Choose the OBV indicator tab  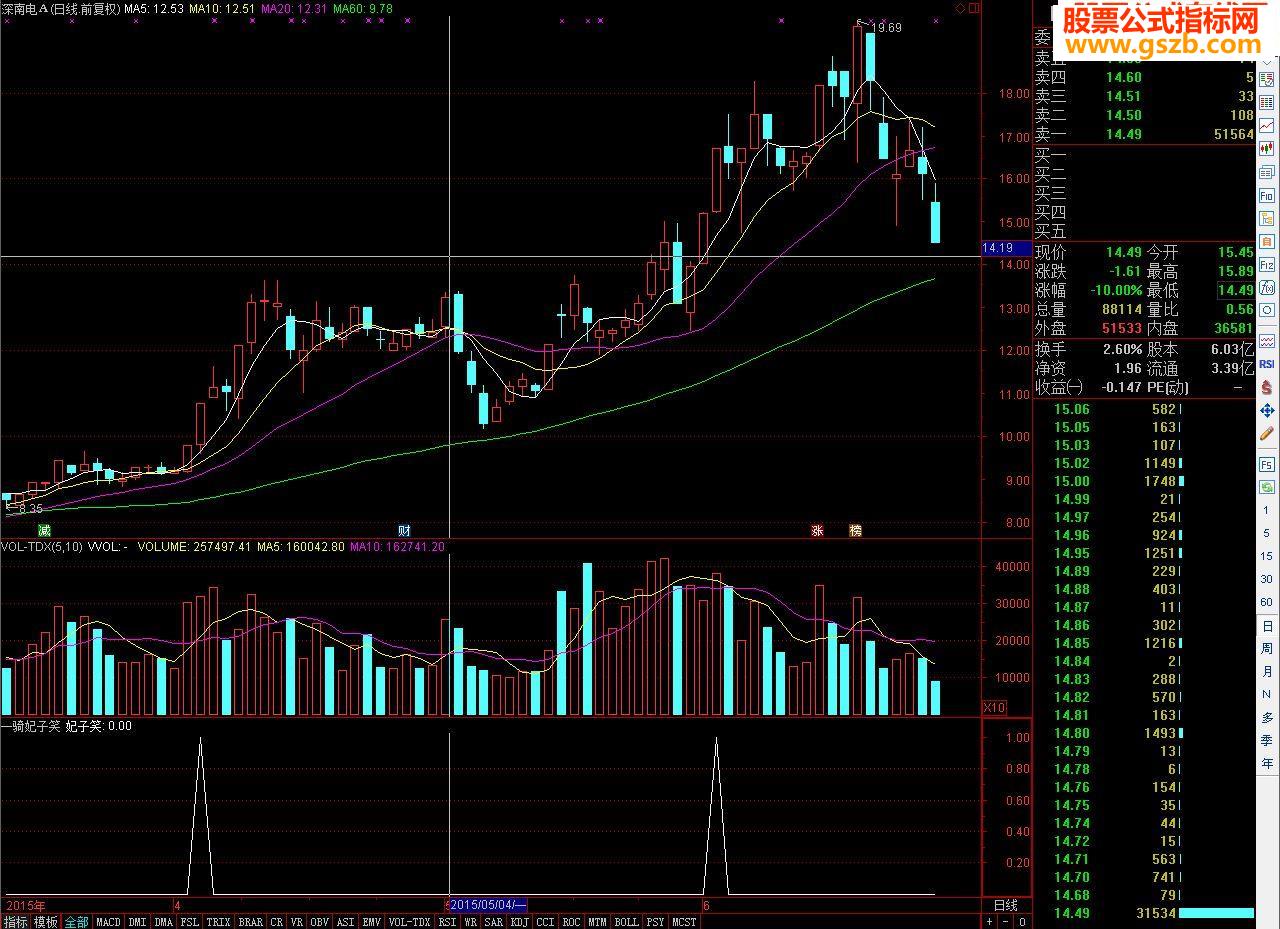click(319, 921)
